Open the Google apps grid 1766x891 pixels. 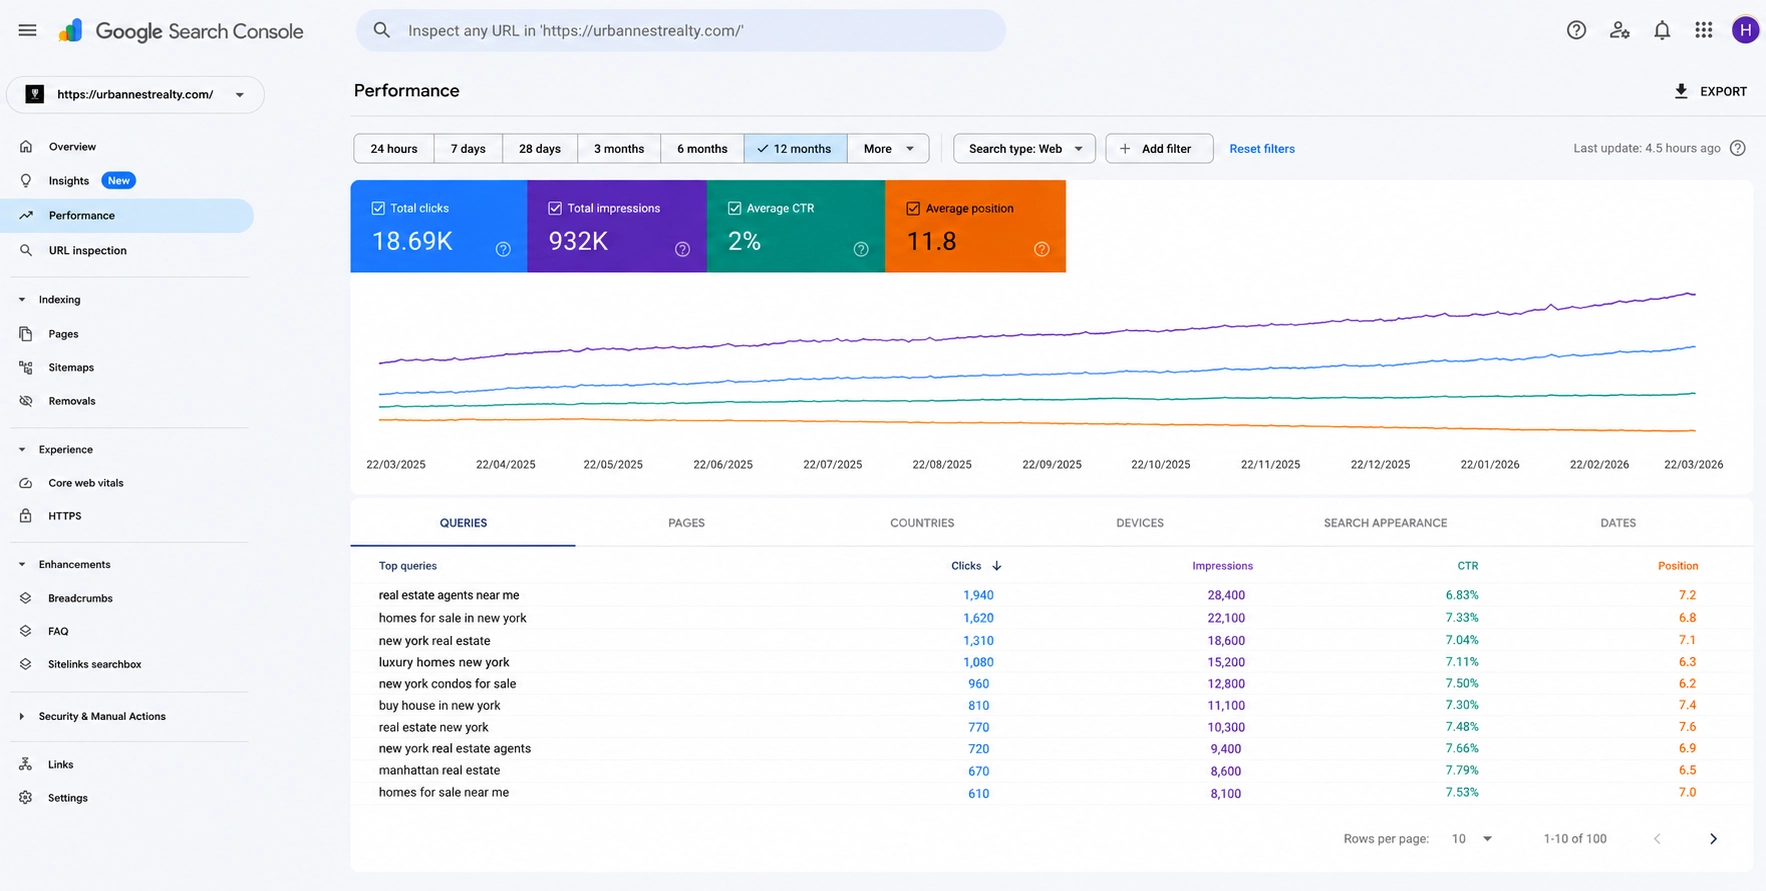(1704, 30)
